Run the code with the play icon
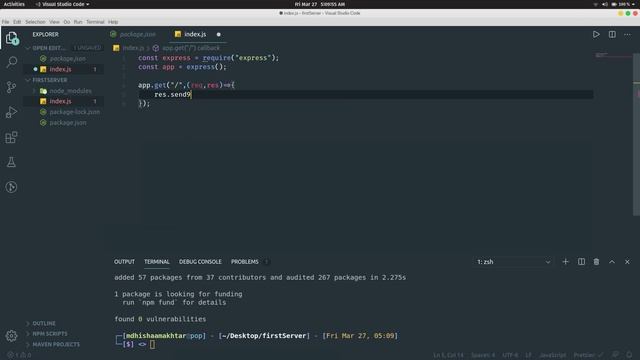Viewport: 640px width, 360px height. 596,34
